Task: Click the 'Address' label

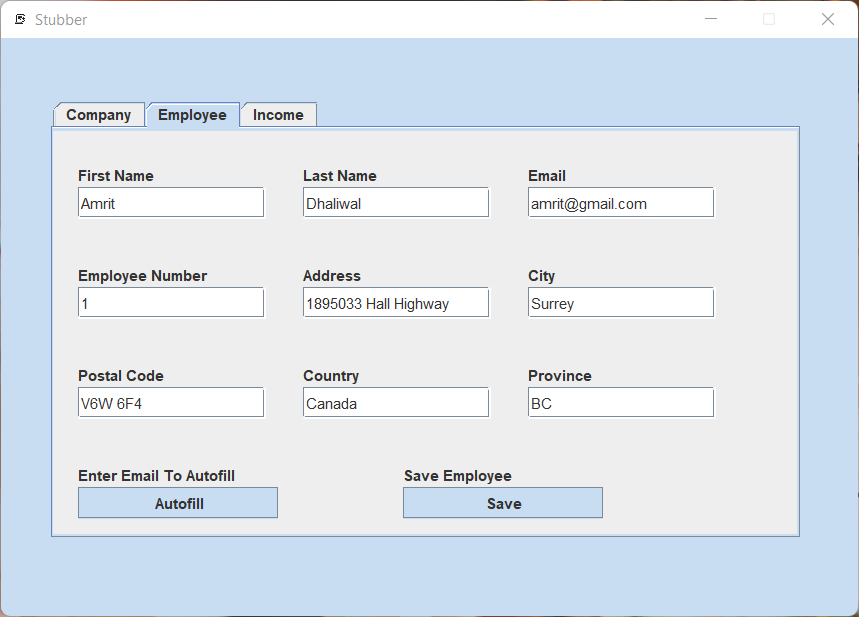Action: pos(331,276)
